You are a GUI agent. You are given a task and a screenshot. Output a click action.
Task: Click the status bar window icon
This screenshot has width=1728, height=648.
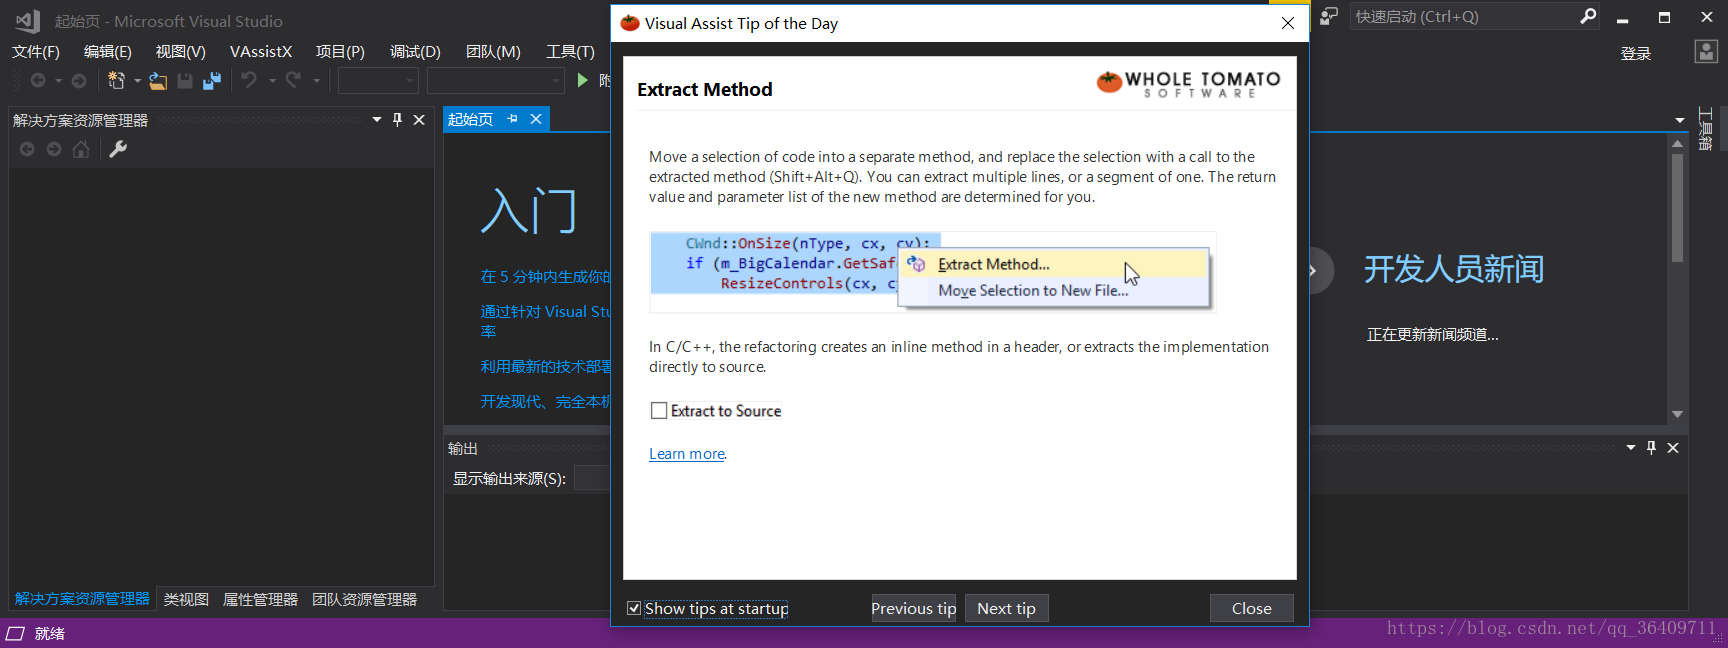[x=15, y=634]
